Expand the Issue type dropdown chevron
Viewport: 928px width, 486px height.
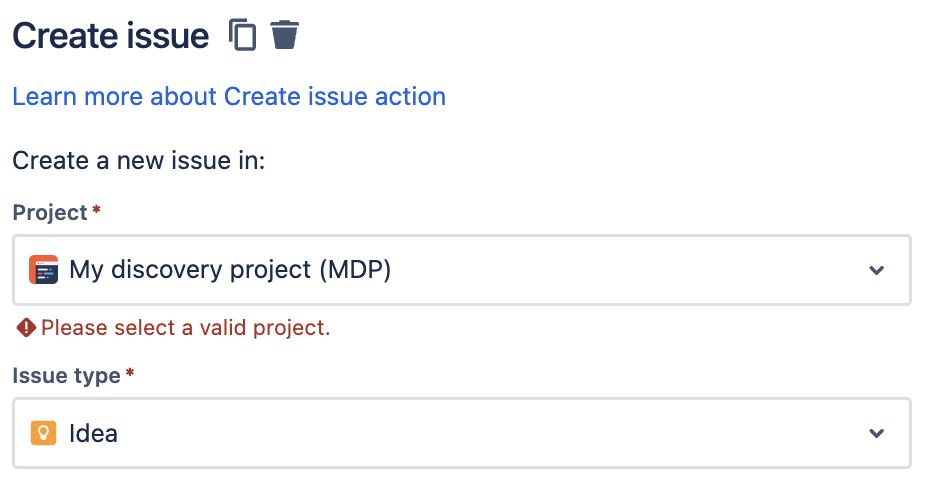coord(877,433)
